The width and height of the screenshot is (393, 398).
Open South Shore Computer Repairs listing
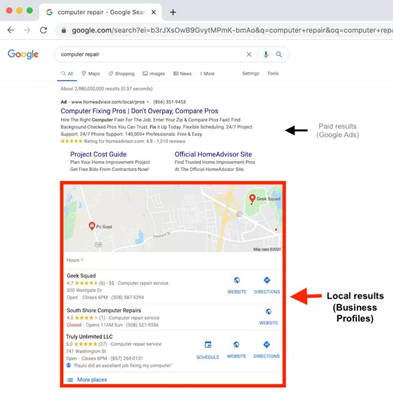104,310
